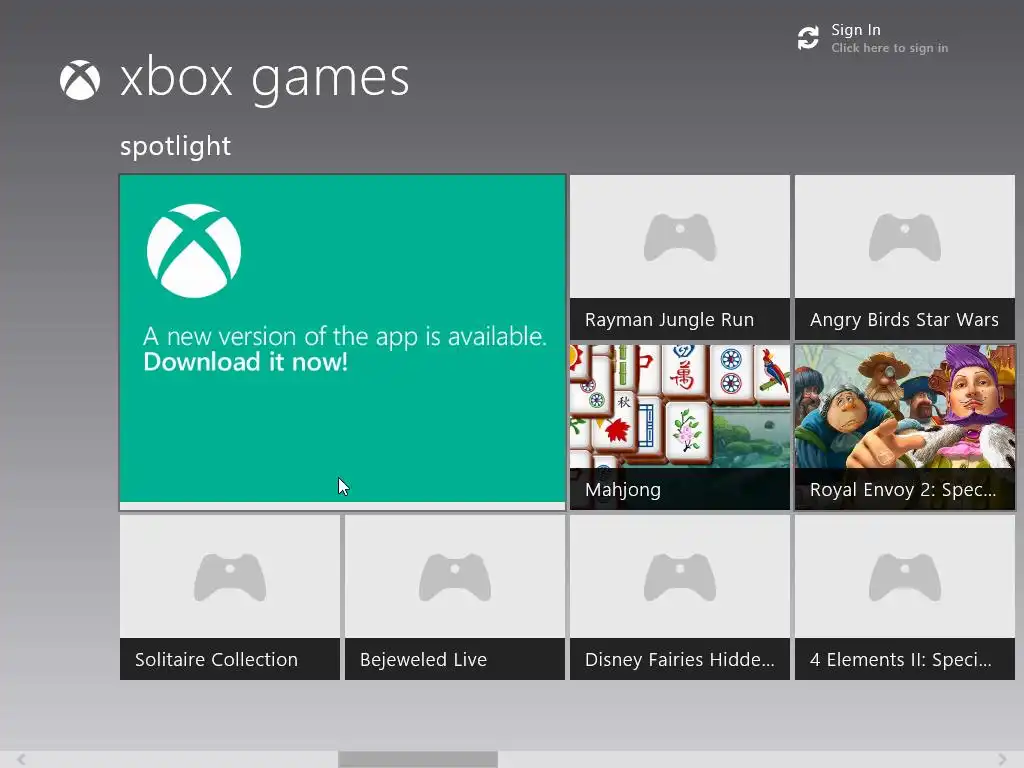Click the Bejeweled Live label
The height and width of the screenshot is (768, 1024).
pos(423,660)
